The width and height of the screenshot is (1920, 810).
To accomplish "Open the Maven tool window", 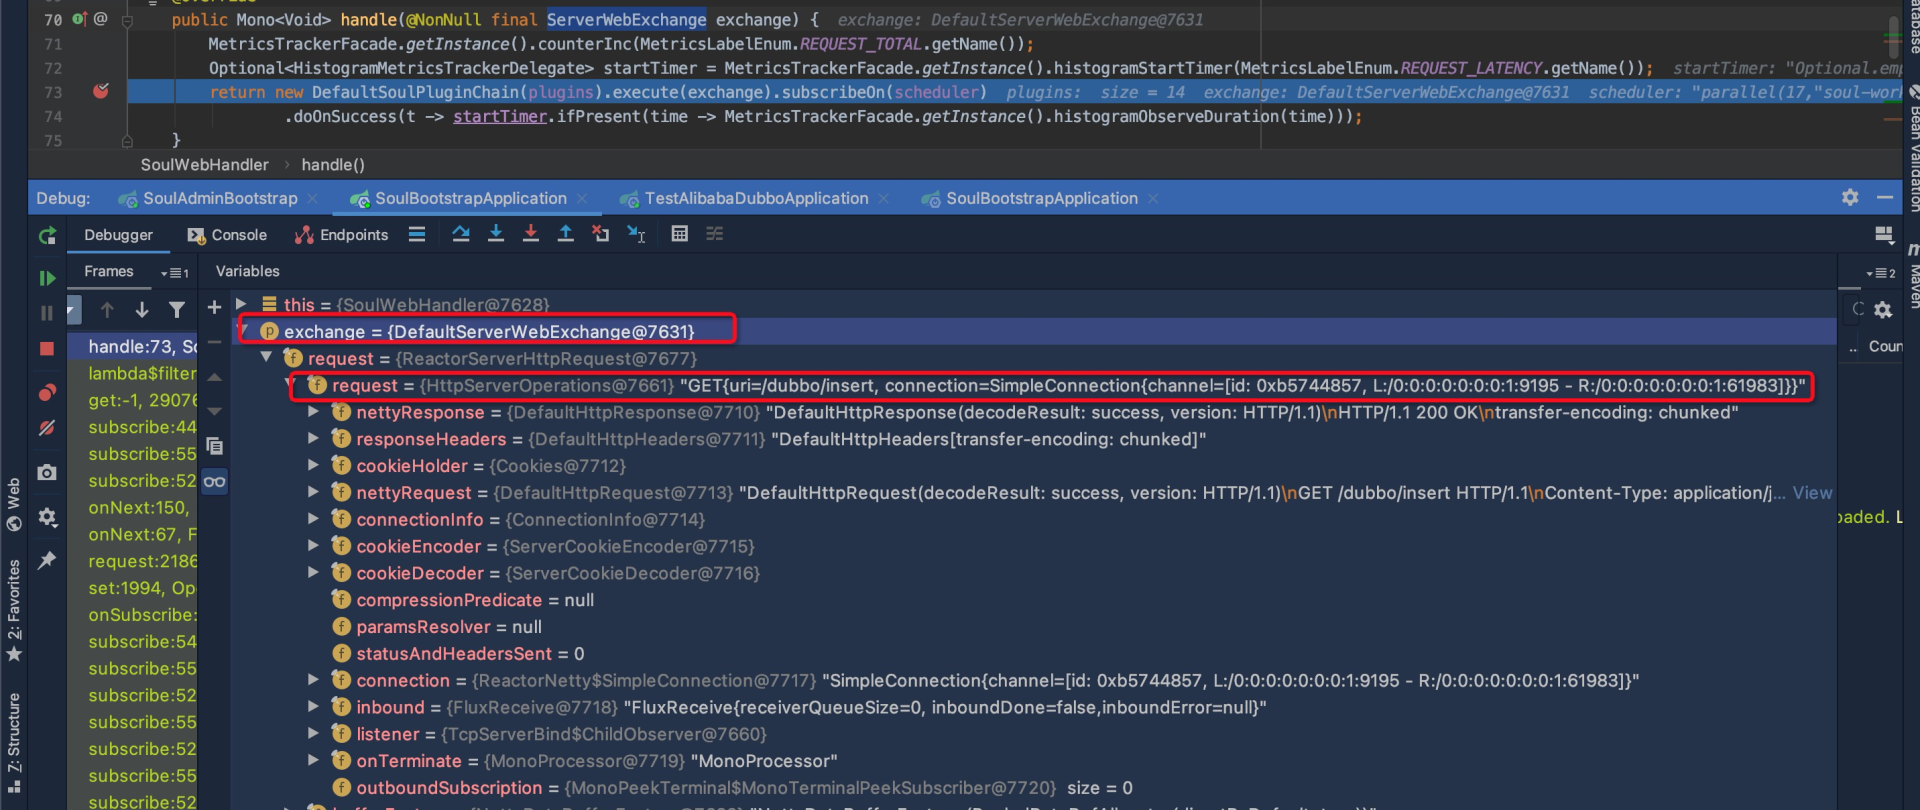I will pyautogui.click(x=1912, y=277).
